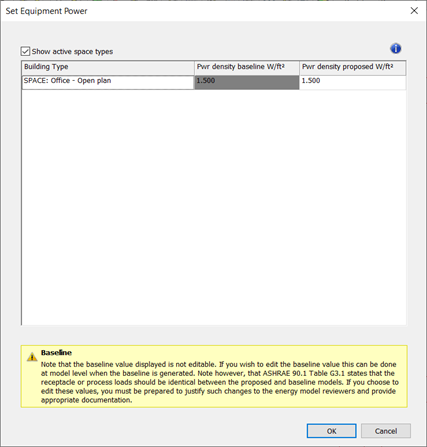Toggle the Show active space types checkbox
427x447 pixels.
[25, 51]
